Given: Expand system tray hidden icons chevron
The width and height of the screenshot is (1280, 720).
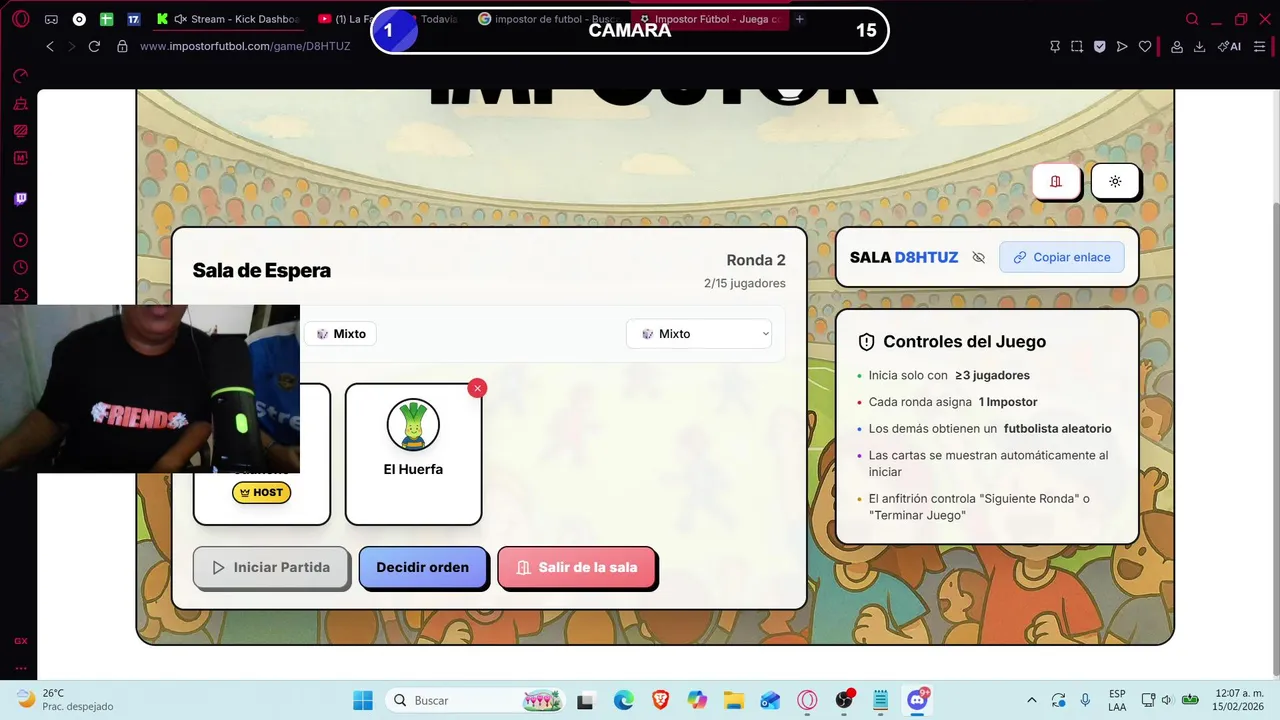Looking at the screenshot, I should point(1032,700).
